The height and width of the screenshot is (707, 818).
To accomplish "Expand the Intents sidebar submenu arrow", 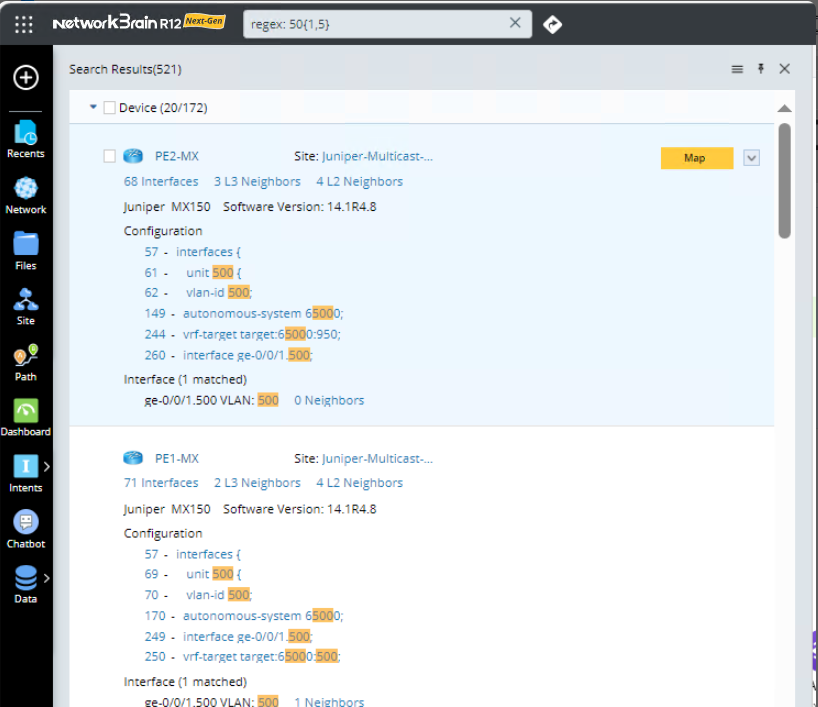I will click(x=47, y=466).
